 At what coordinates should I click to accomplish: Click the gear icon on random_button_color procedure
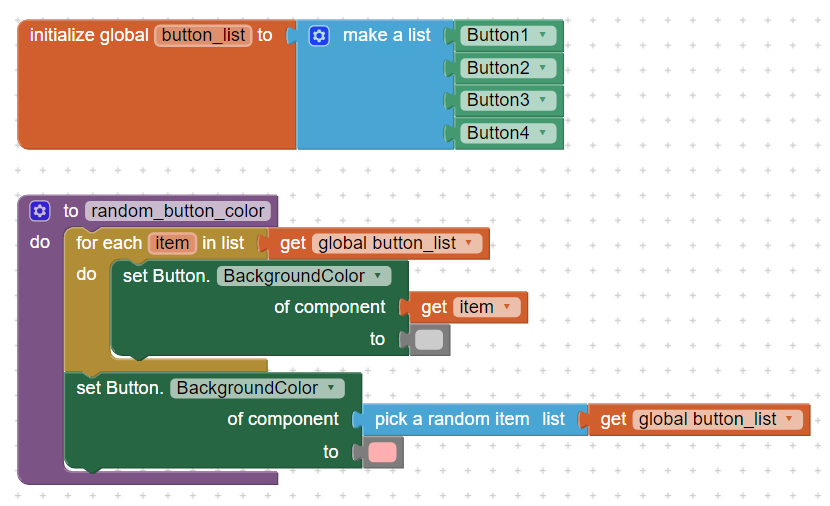click(40, 211)
